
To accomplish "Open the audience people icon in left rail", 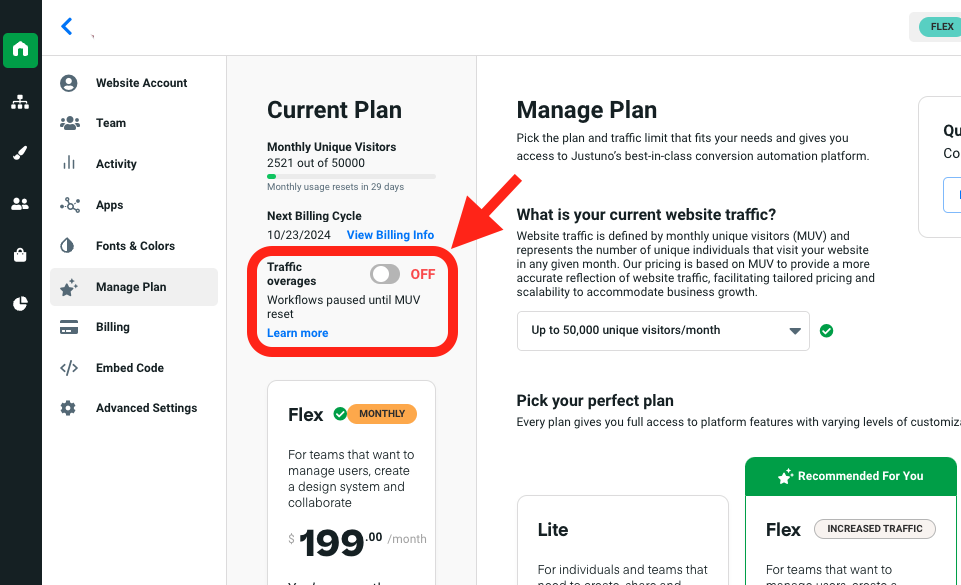I will tap(20, 204).
